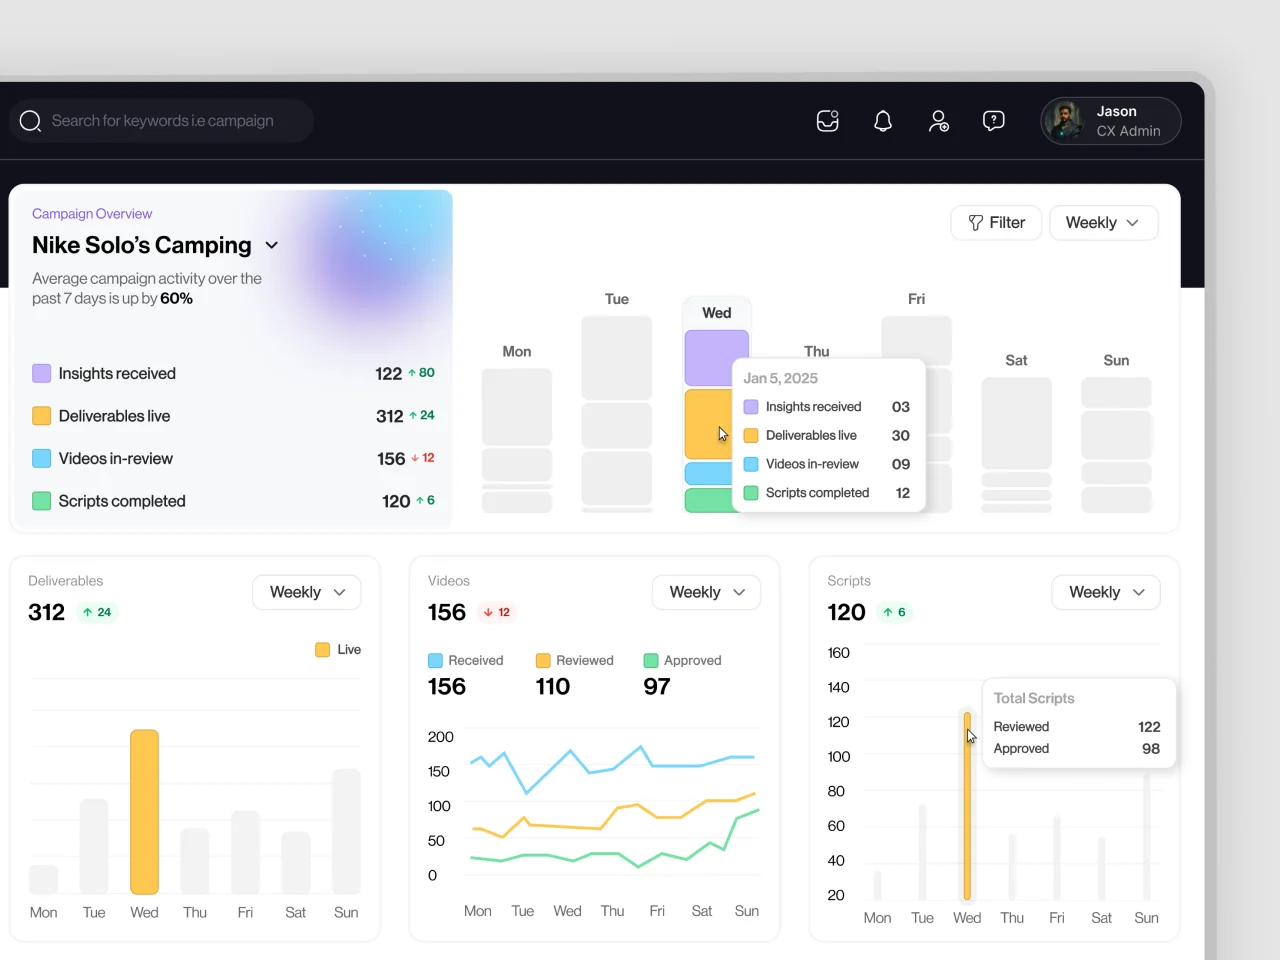Image resolution: width=1280 pixels, height=960 pixels.
Task: Click the Deliverables up 24 trend badge
Action: pyautogui.click(x=97, y=612)
